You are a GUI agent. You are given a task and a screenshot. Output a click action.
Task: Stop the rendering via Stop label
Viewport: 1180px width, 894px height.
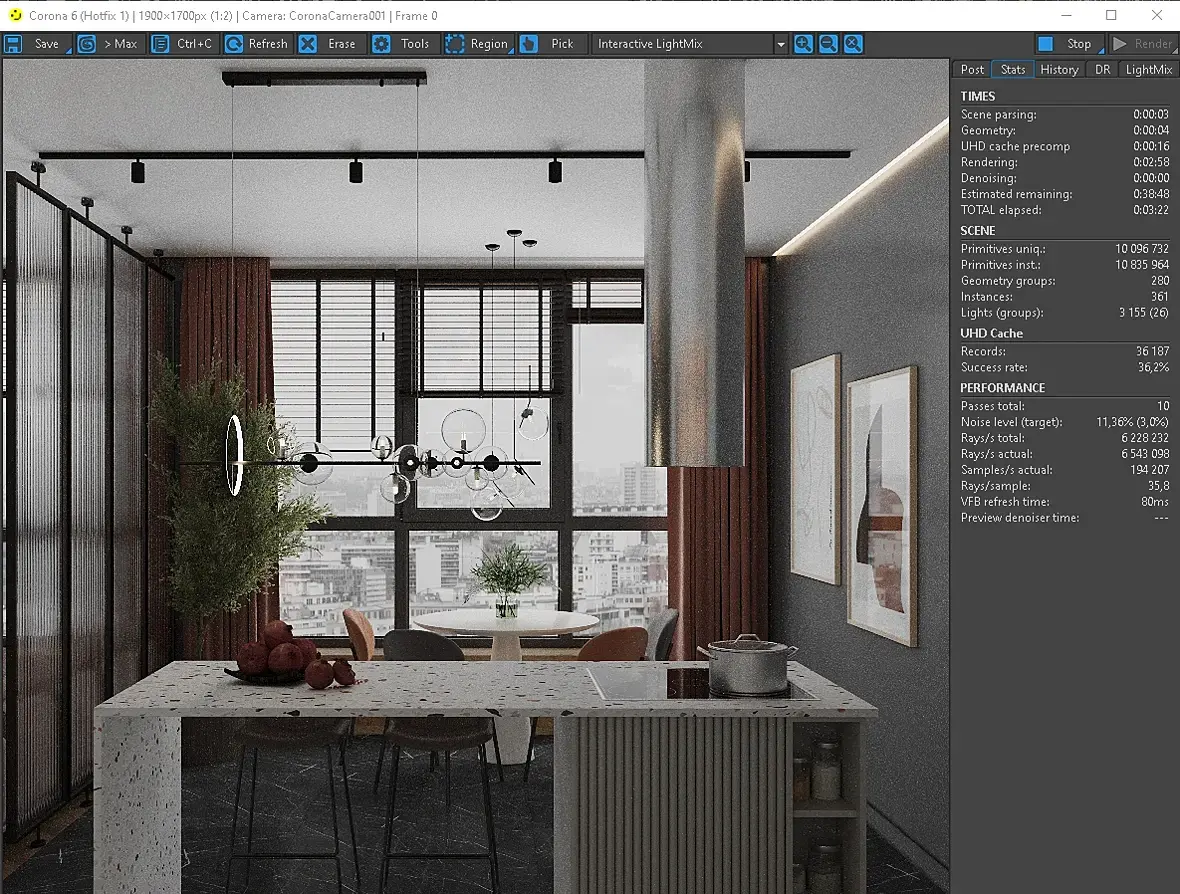(x=1078, y=44)
